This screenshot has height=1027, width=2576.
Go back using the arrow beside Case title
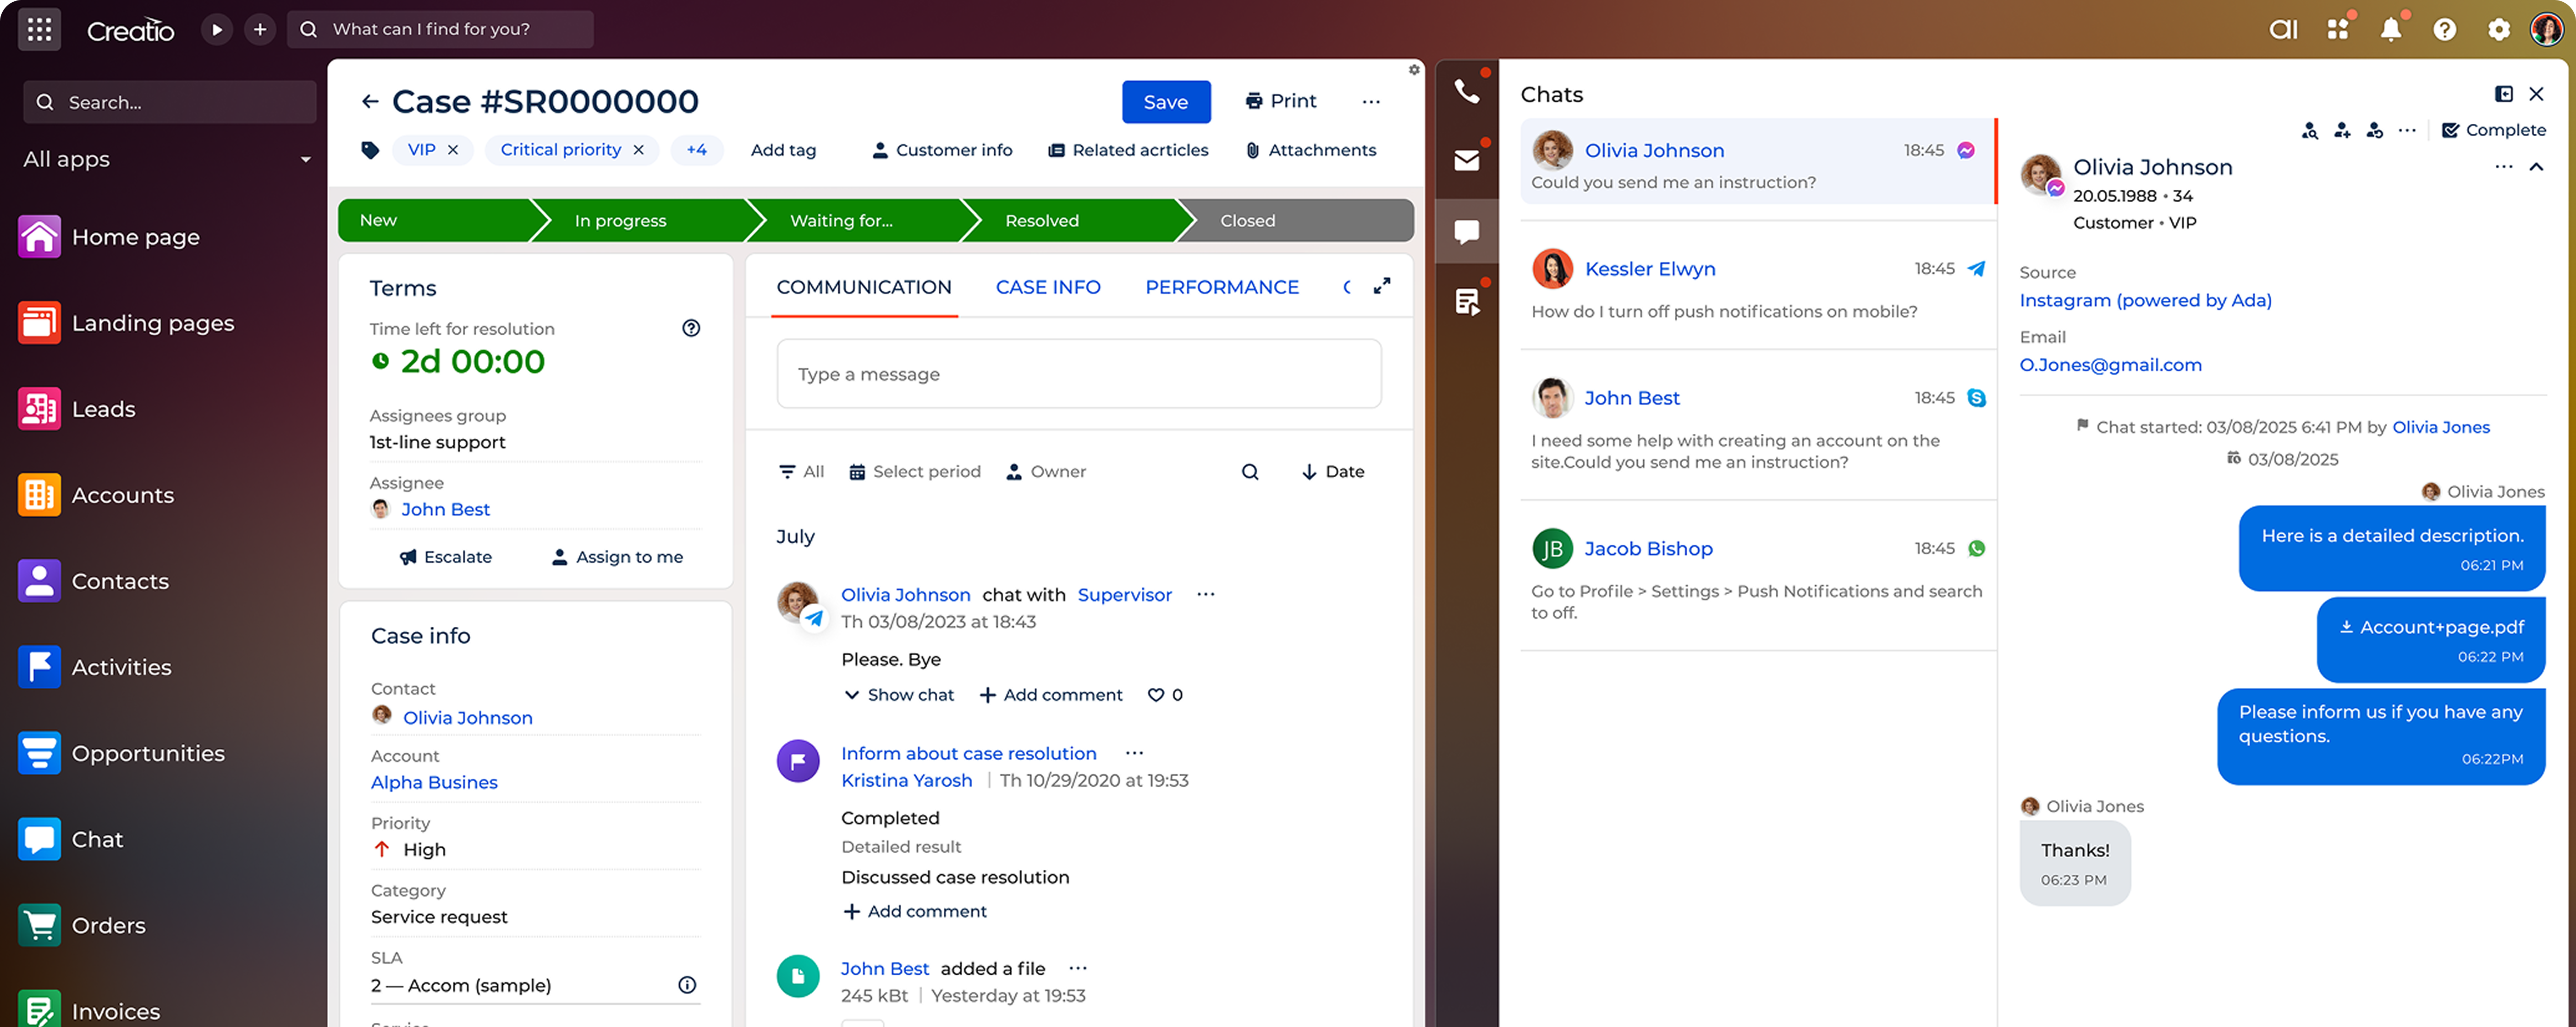coord(370,101)
